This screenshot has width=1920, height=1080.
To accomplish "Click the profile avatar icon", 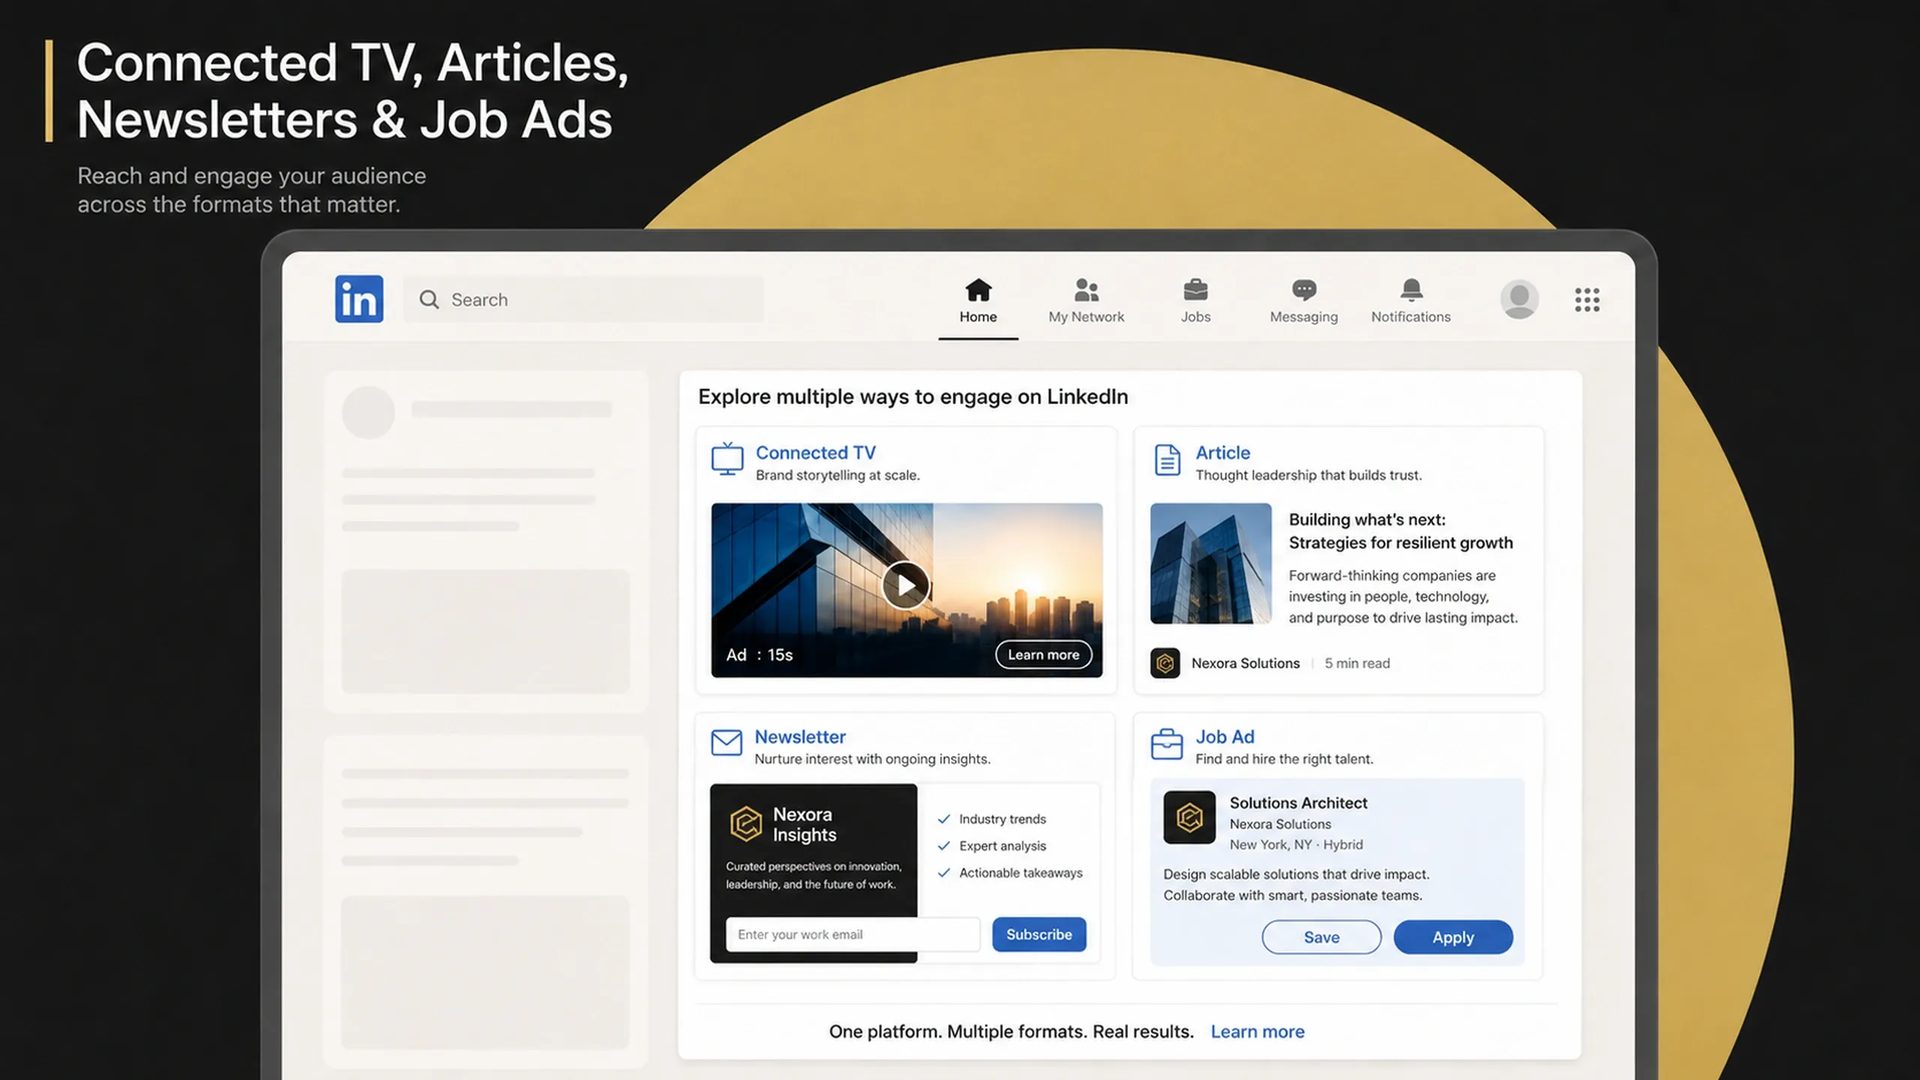I will point(1519,299).
